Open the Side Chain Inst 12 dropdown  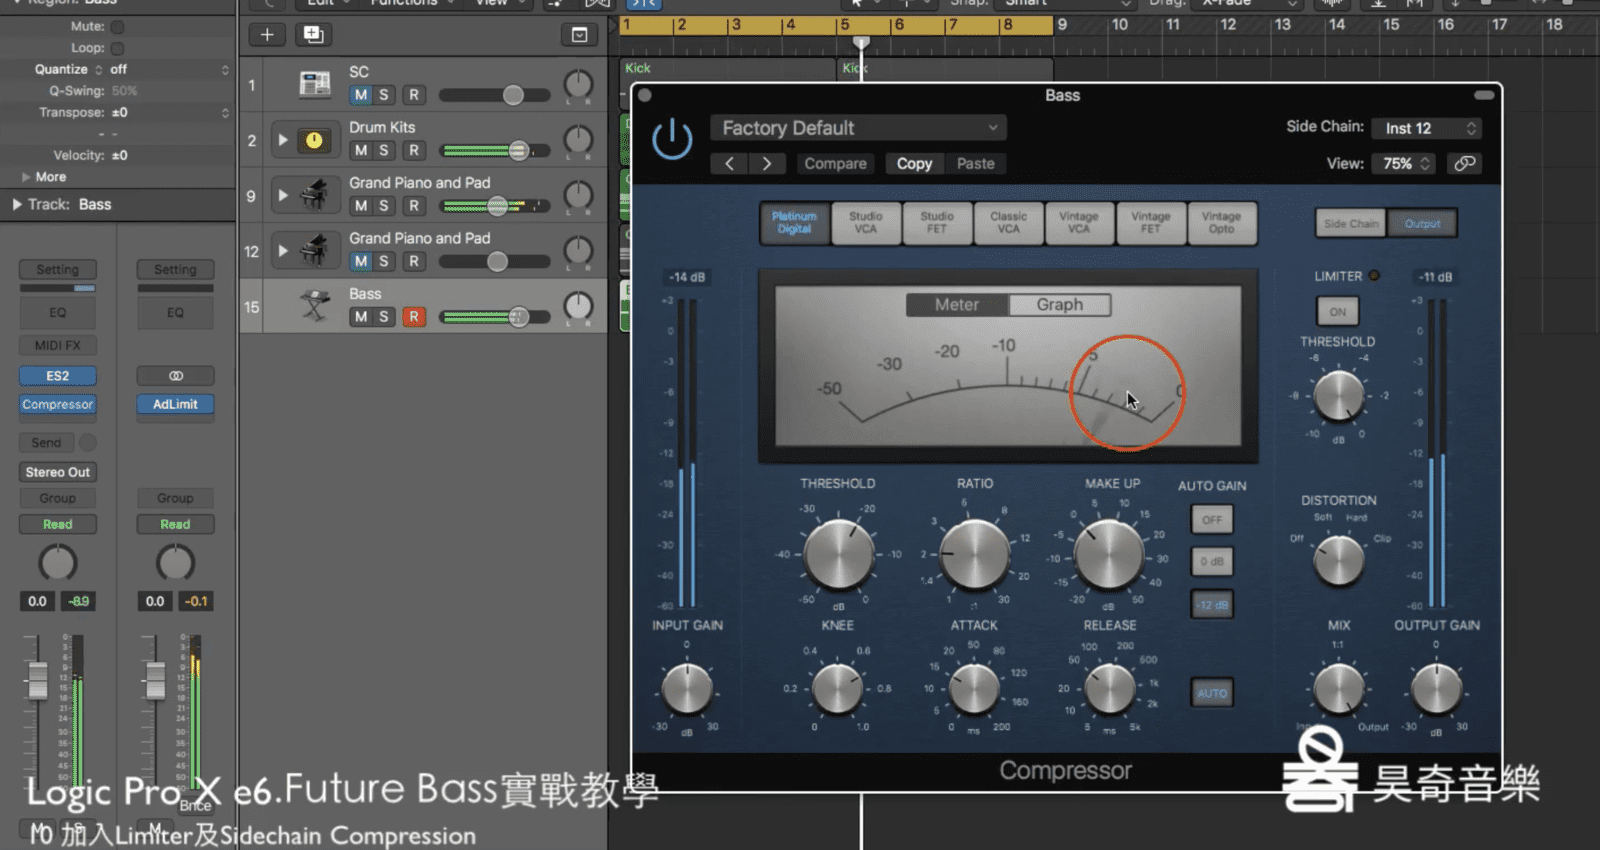click(1427, 128)
